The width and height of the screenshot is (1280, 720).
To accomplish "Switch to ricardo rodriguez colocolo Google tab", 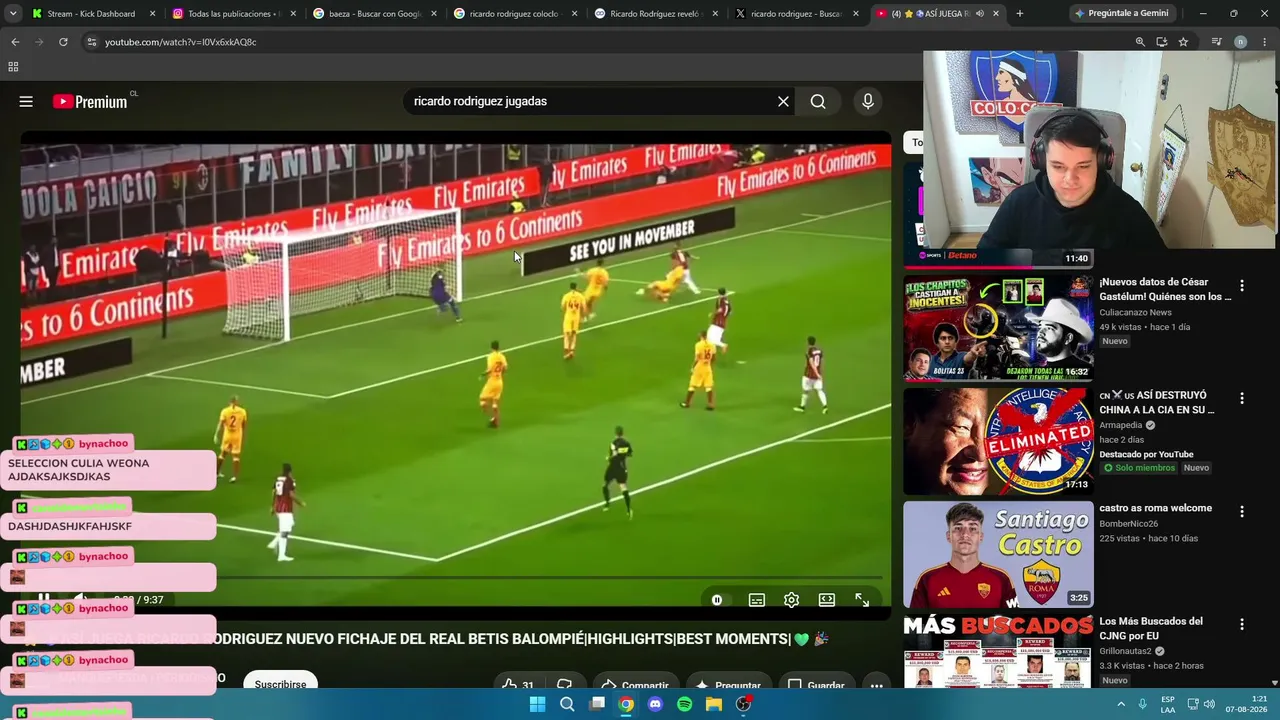I will coord(516,14).
